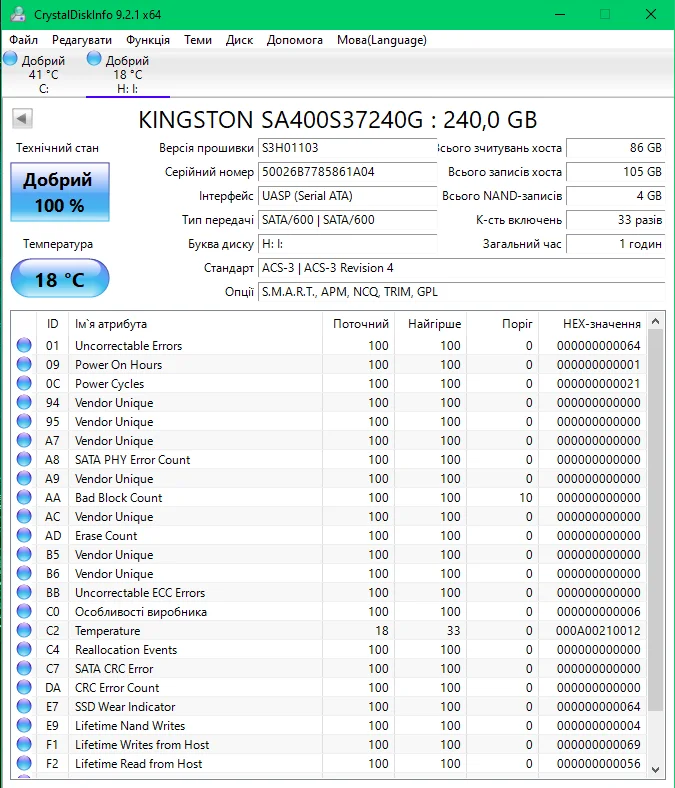This screenshot has width=675, height=788.
Task: Click the status orb for Lifetime Read from Host
Action: (x=24, y=763)
